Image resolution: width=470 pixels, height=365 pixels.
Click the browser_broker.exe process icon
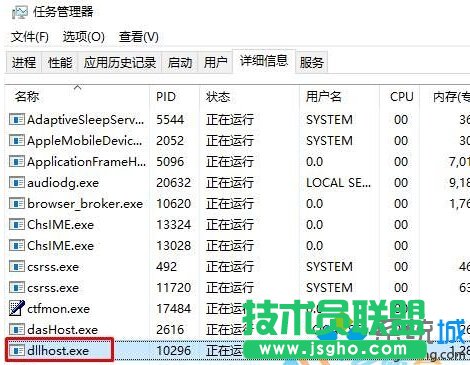tap(17, 203)
